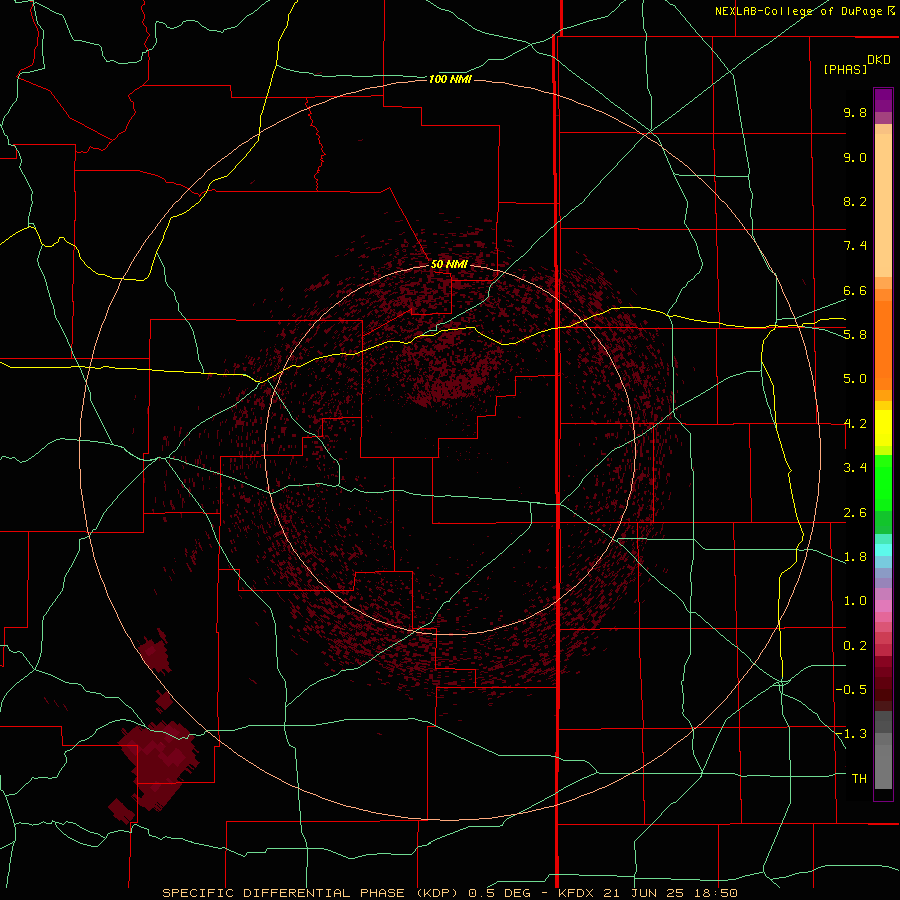Click the 2.6 value on the scale

click(x=855, y=513)
